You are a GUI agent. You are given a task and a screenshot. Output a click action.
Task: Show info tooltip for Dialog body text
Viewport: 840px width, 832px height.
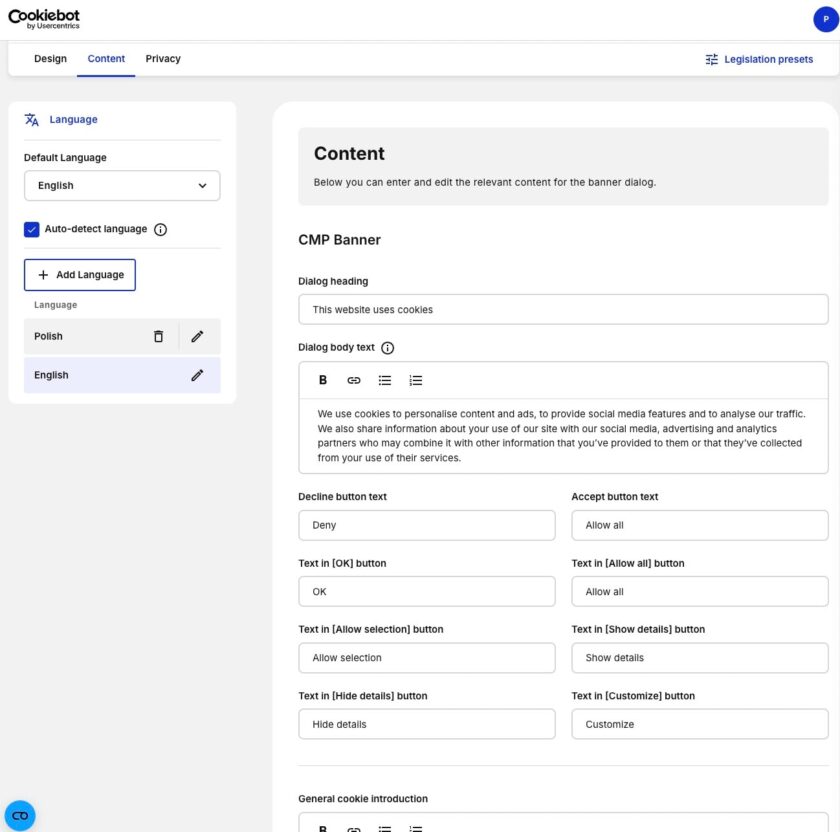(388, 348)
